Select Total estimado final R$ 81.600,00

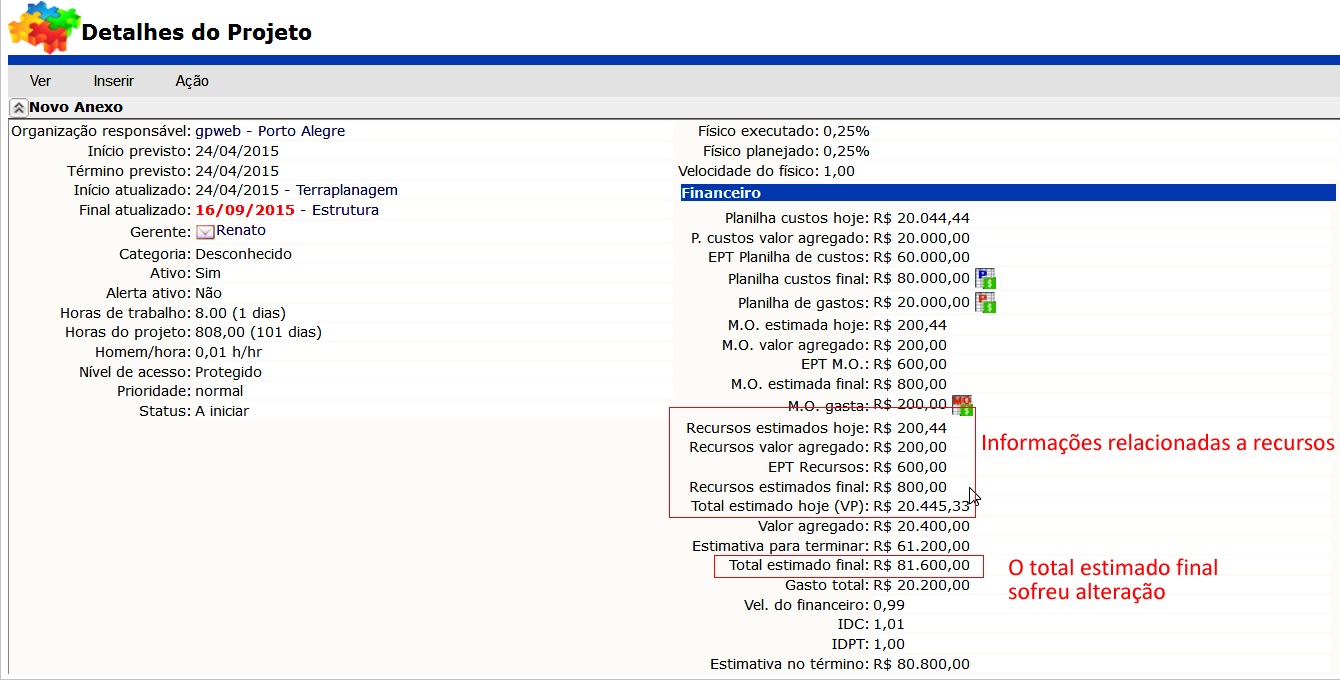coord(921,565)
